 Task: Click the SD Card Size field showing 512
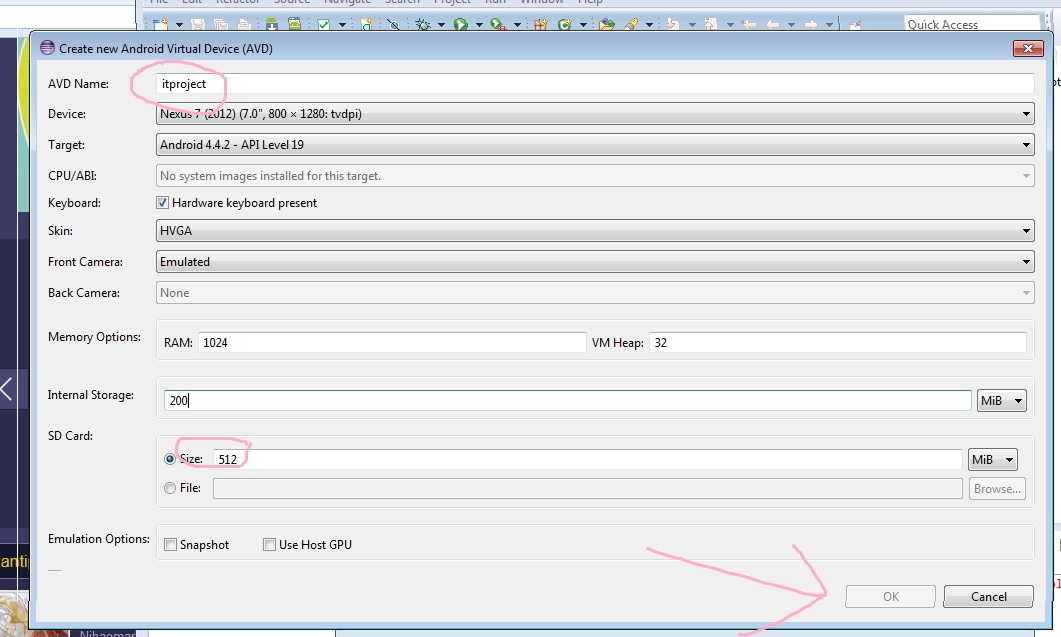coord(587,459)
